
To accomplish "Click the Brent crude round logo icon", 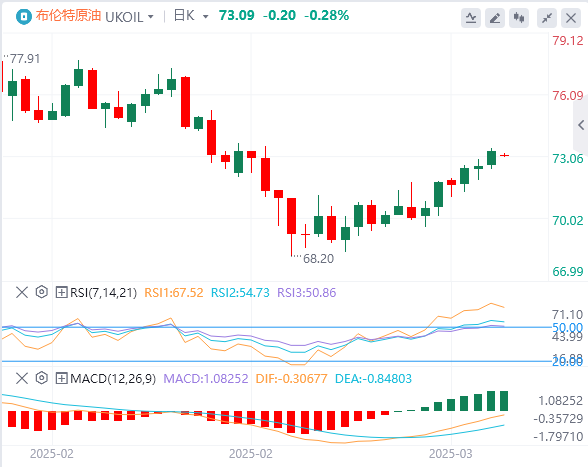I will 24,17.
